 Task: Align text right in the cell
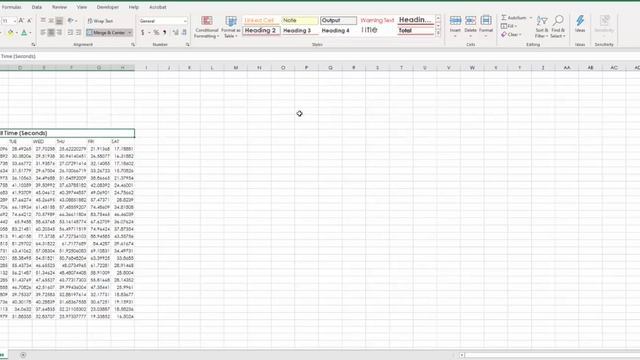[x=59, y=32]
